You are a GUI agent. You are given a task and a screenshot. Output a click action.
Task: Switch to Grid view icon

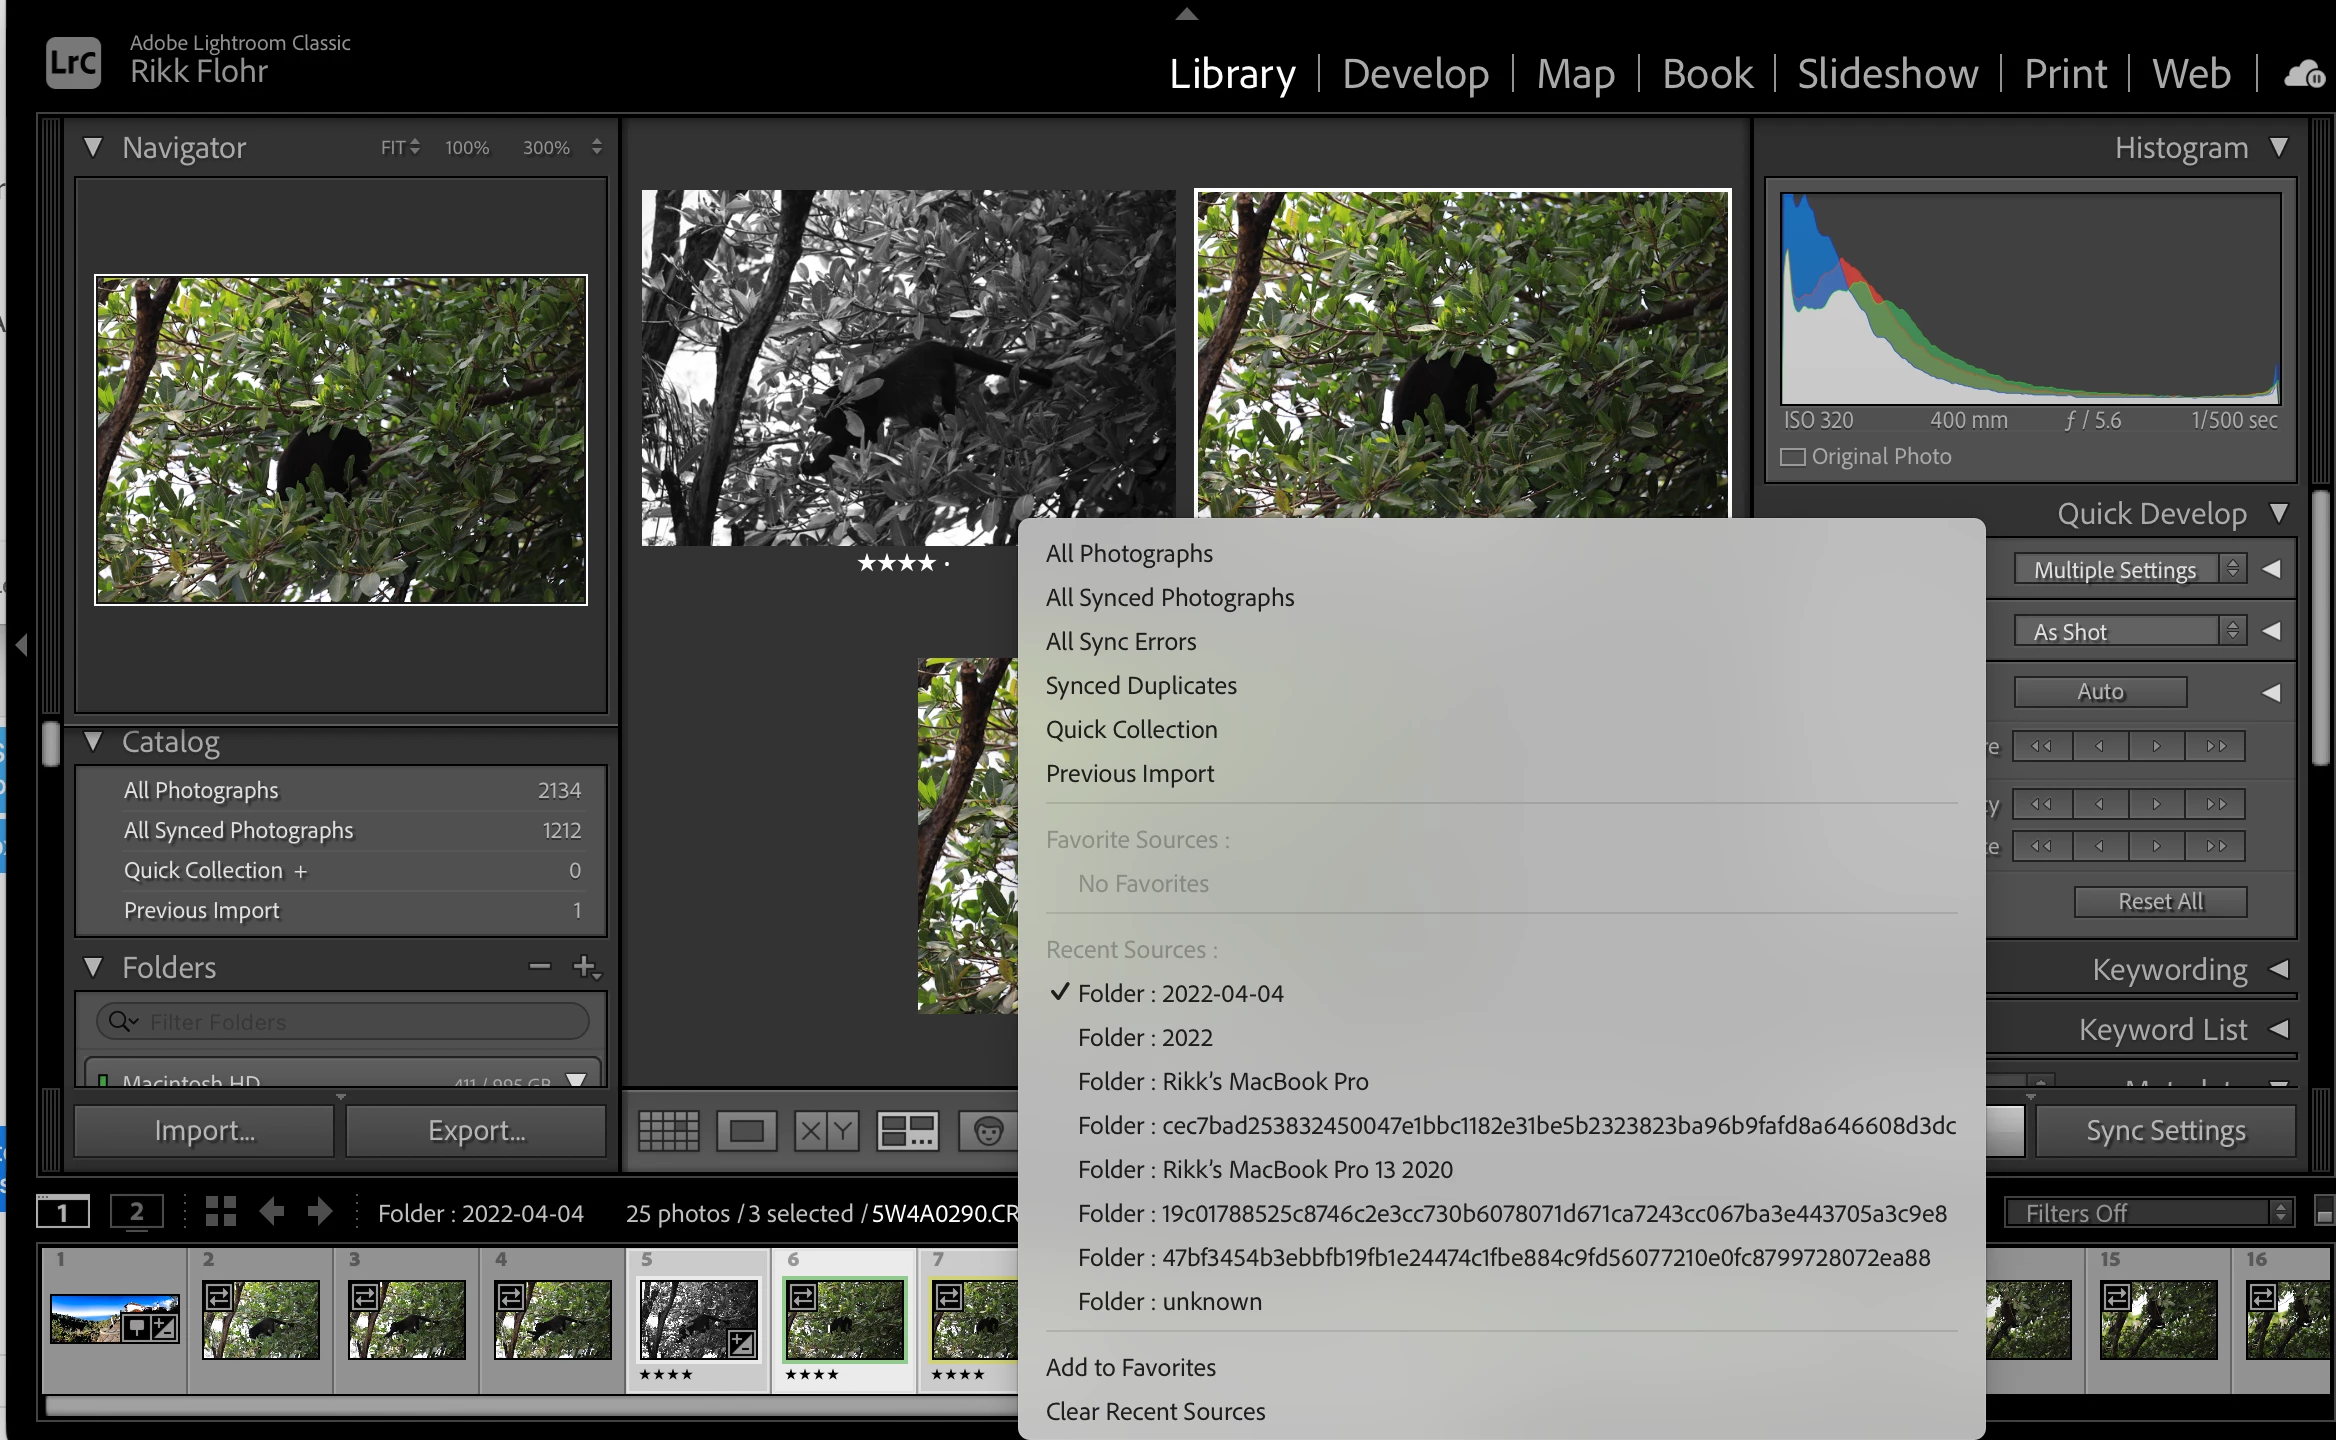[x=668, y=1131]
